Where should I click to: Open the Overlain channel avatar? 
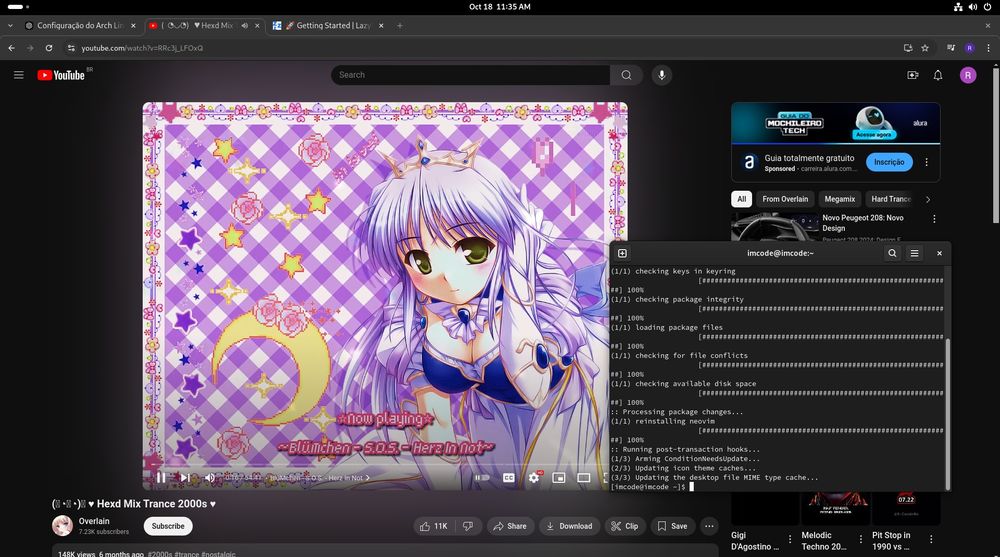click(x=62, y=526)
